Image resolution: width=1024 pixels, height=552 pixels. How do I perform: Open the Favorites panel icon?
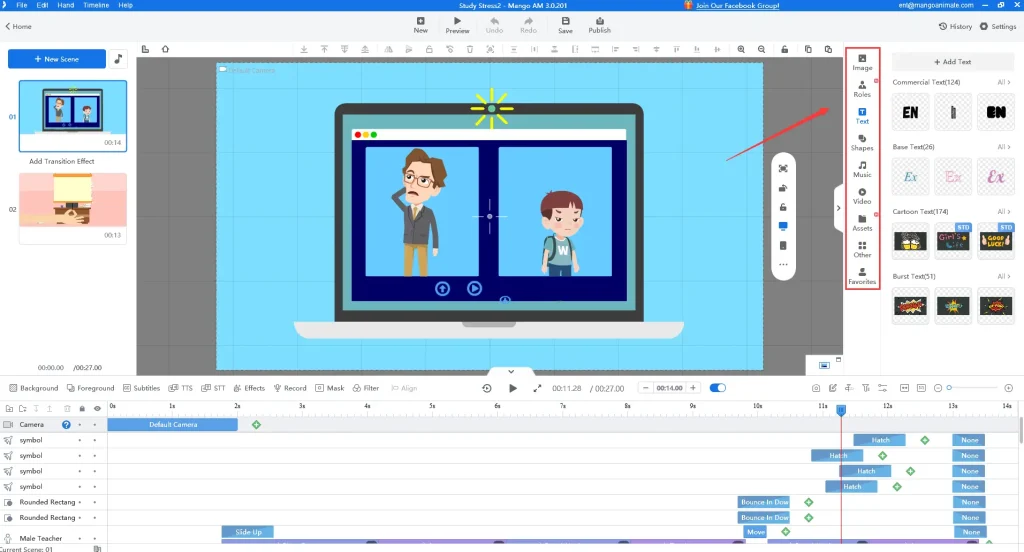pyautogui.click(x=862, y=275)
